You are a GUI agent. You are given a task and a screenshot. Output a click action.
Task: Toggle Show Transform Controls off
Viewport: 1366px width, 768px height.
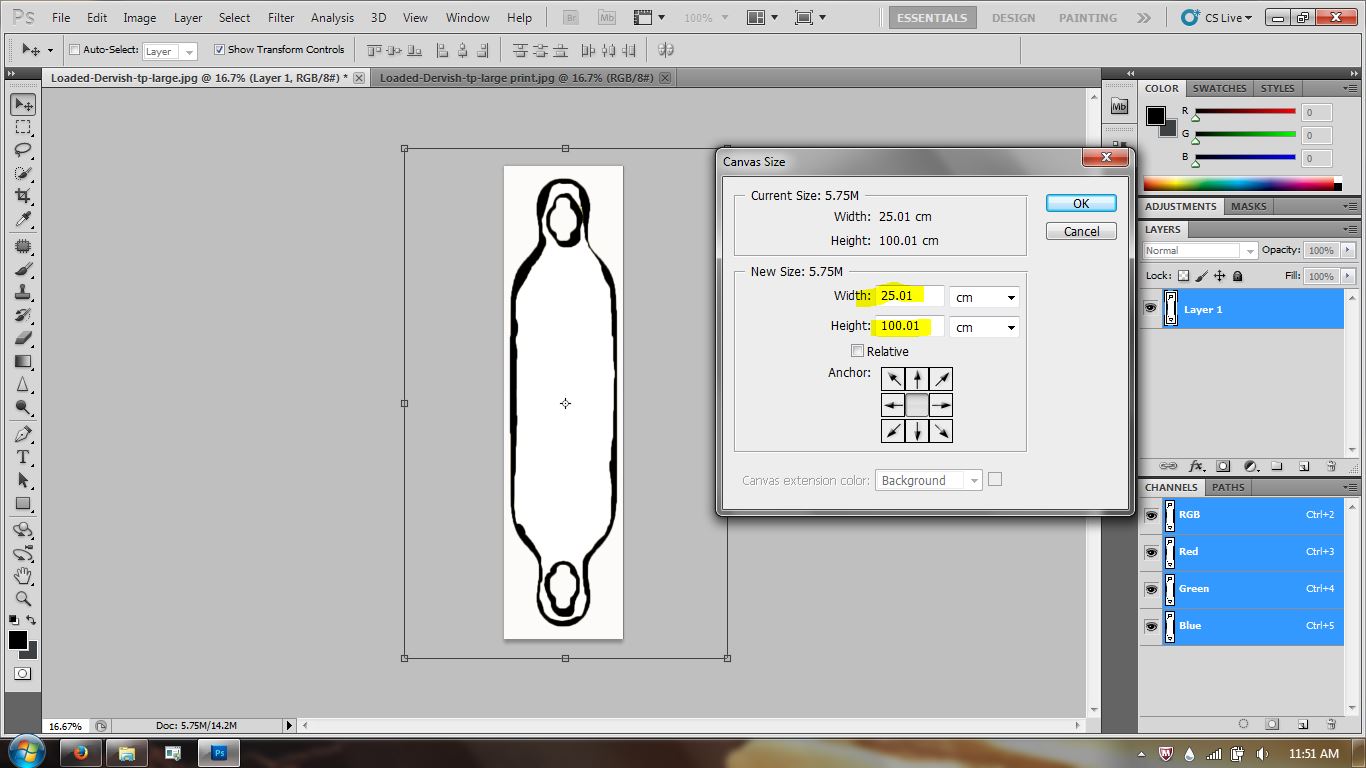tap(219, 49)
